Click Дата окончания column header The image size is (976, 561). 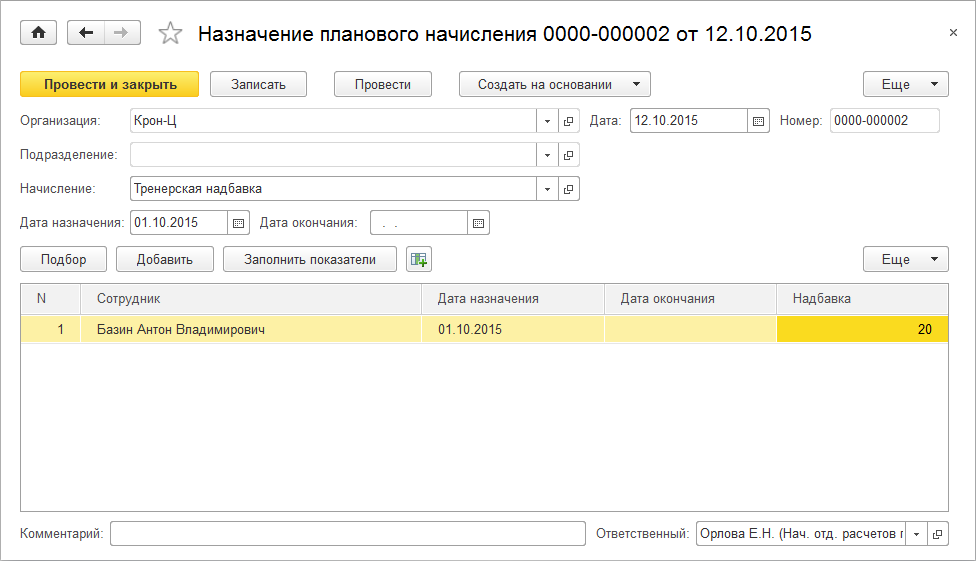pos(690,298)
